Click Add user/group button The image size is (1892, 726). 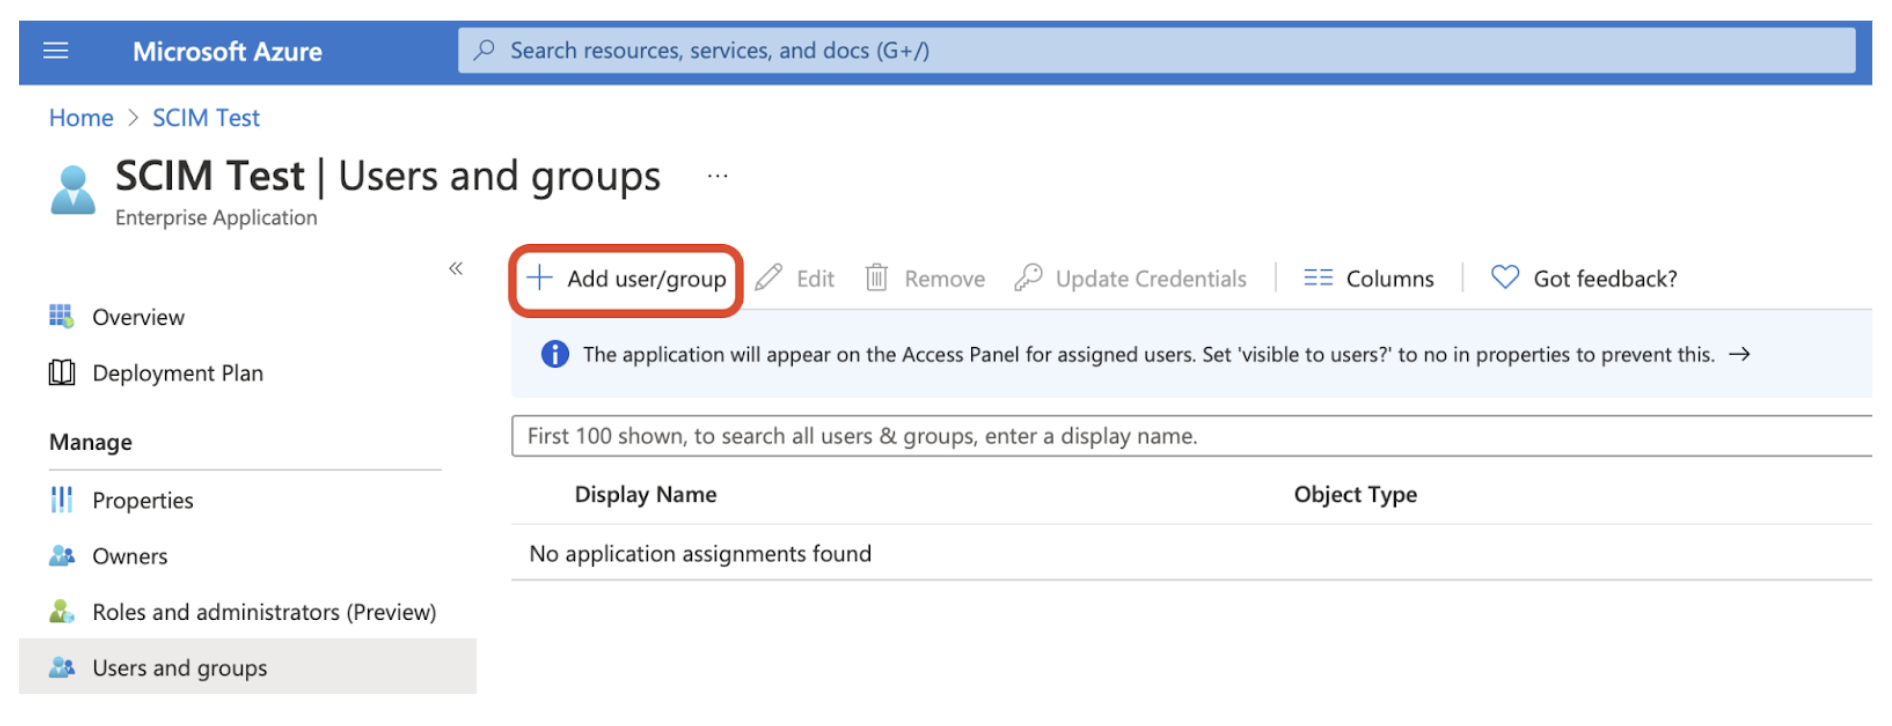pos(626,279)
